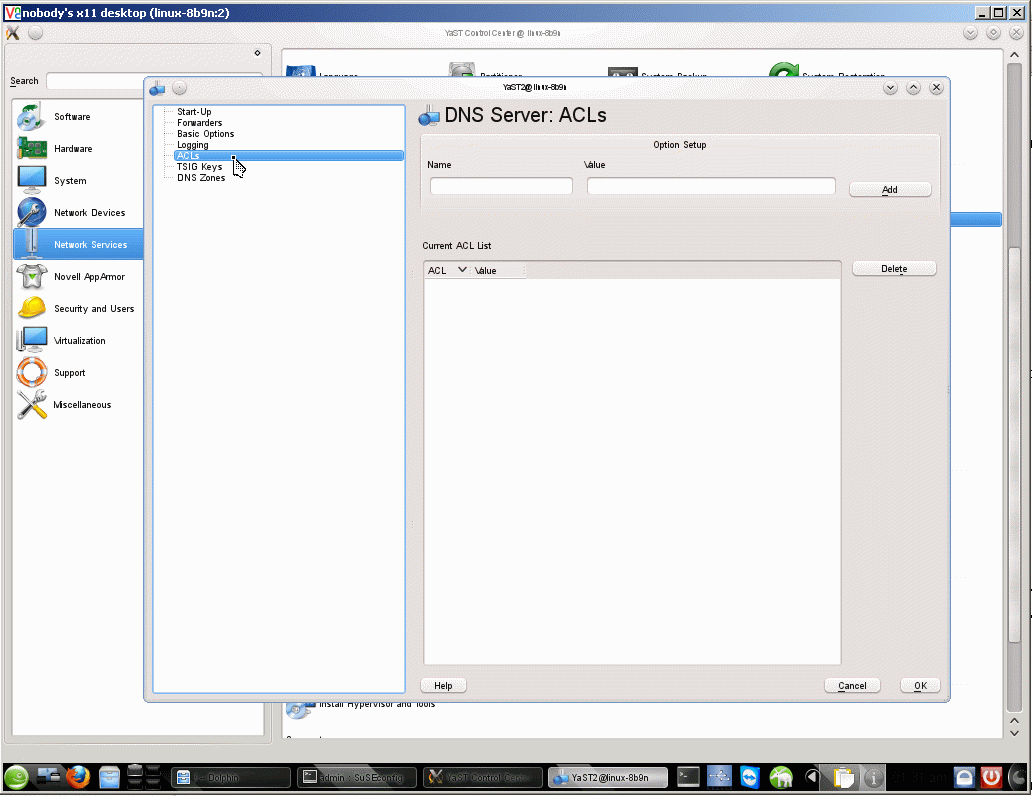Select Logging in the DNS Server tree
Screen dimensions: 1032x796
[x=192, y=145]
